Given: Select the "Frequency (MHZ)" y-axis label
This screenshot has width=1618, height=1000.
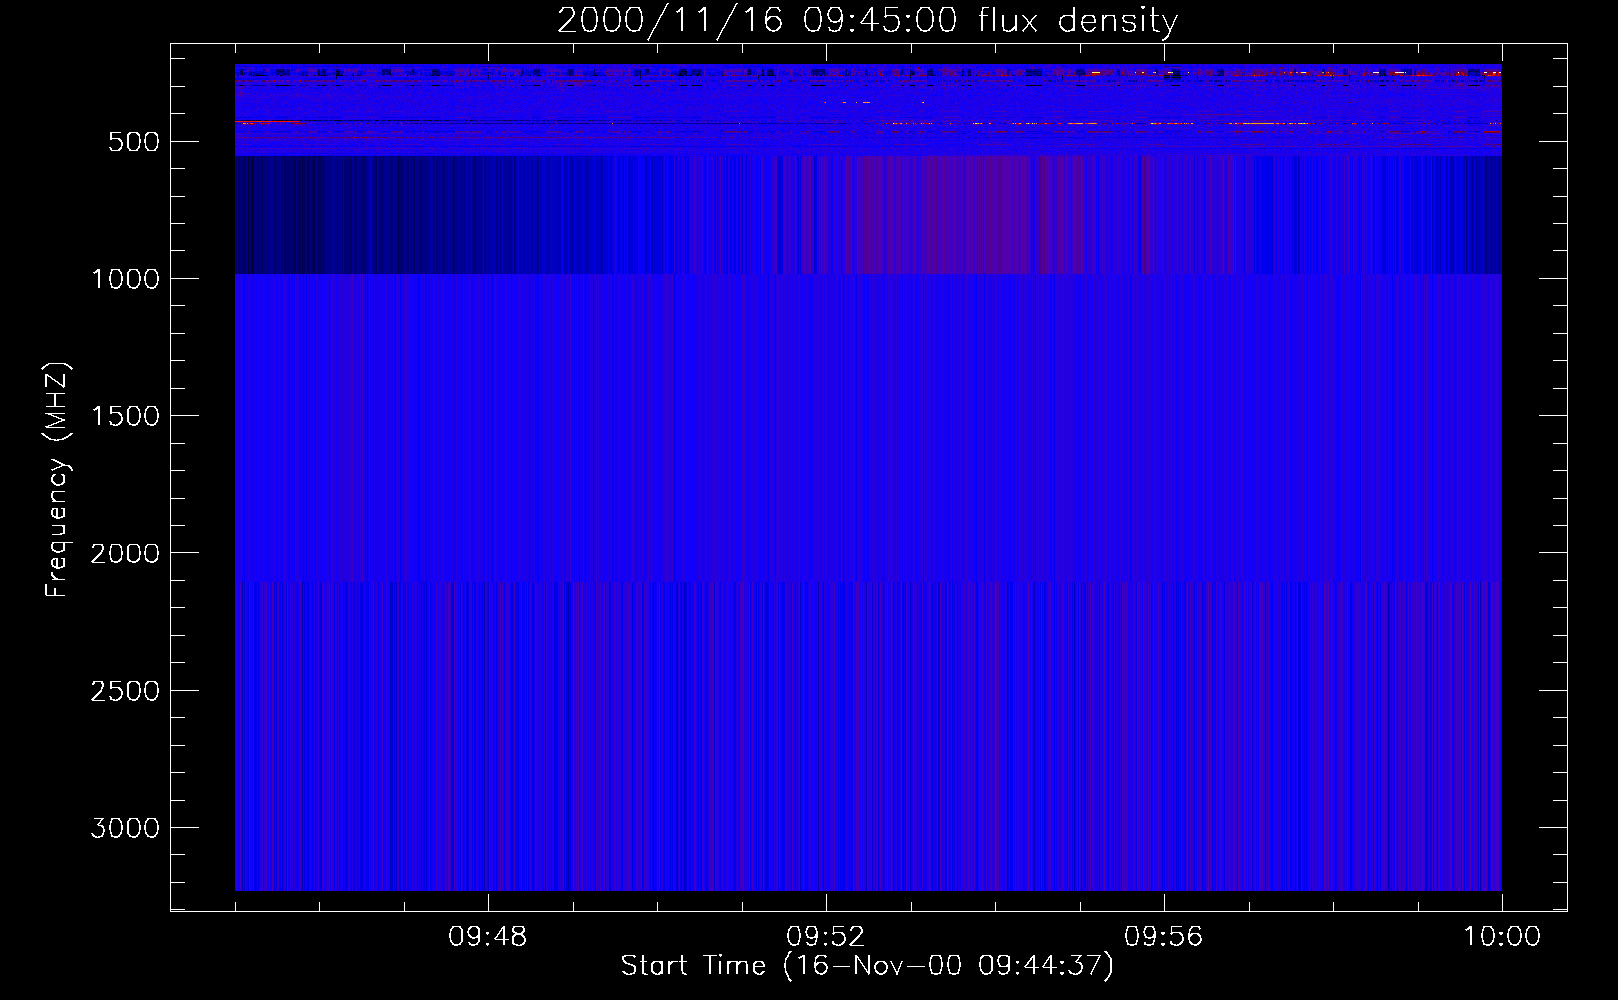Looking at the screenshot, I should coord(57,480).
